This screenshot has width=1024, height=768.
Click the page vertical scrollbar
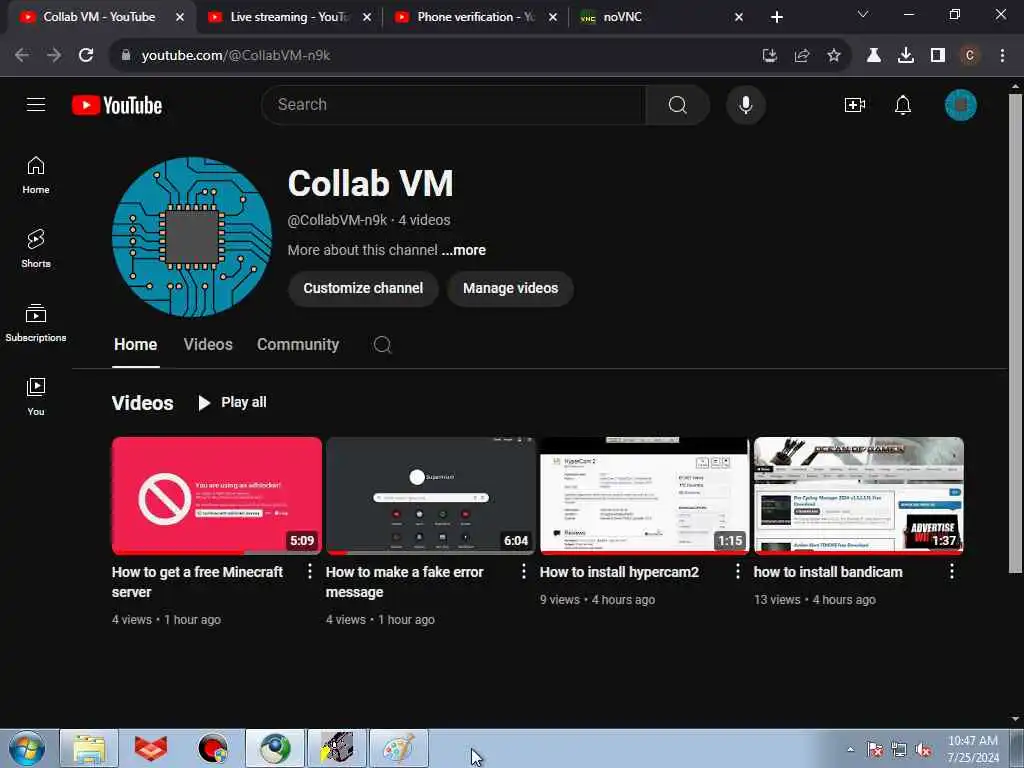pyautogui.click(x=1015, y=333)
